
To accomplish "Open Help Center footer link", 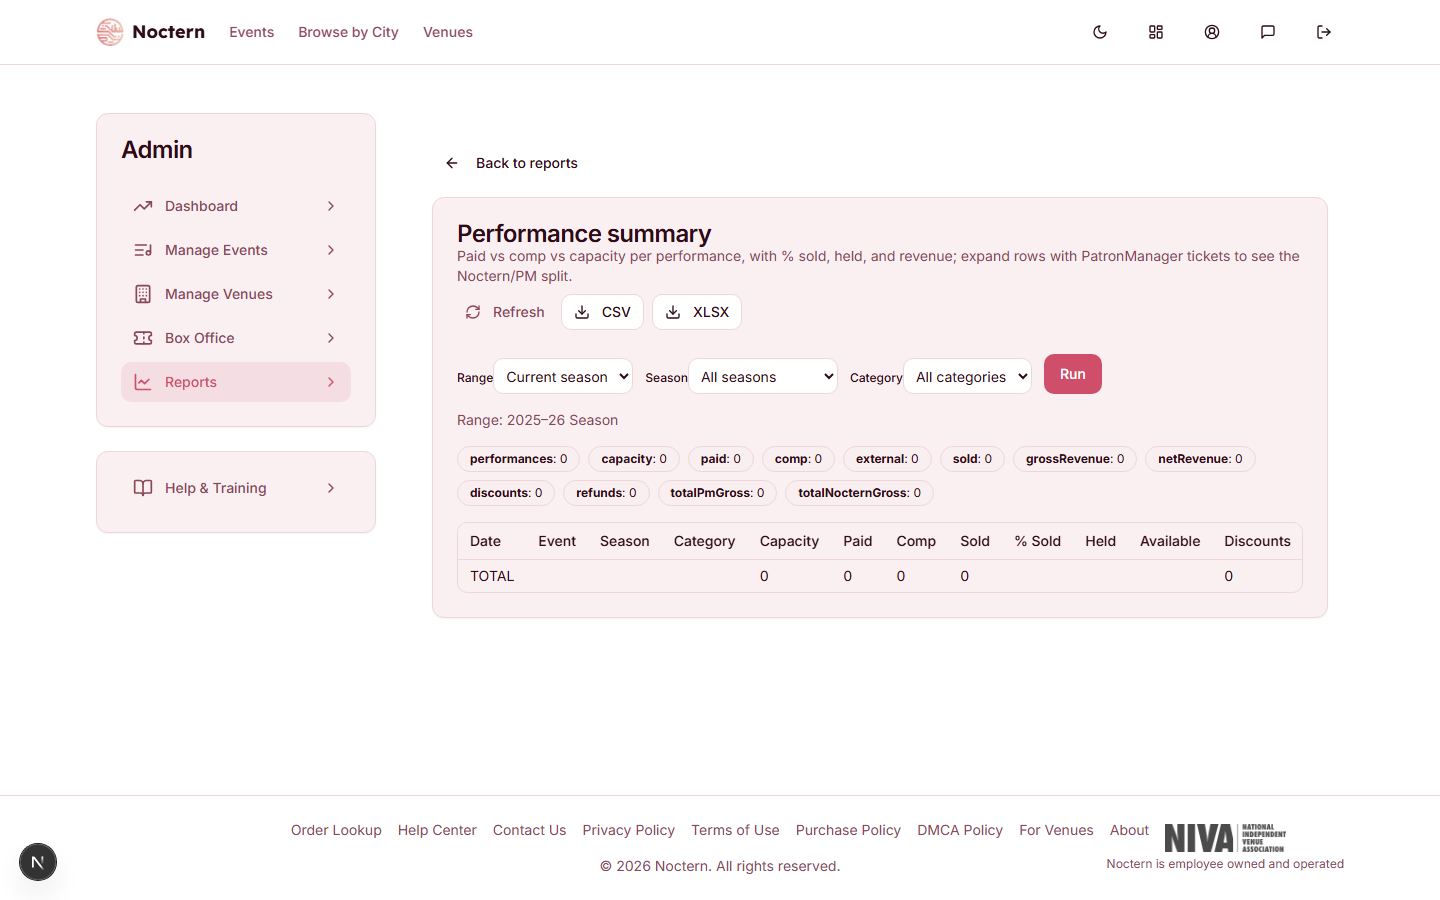I will pyautogui.click(x=437, y=830).
